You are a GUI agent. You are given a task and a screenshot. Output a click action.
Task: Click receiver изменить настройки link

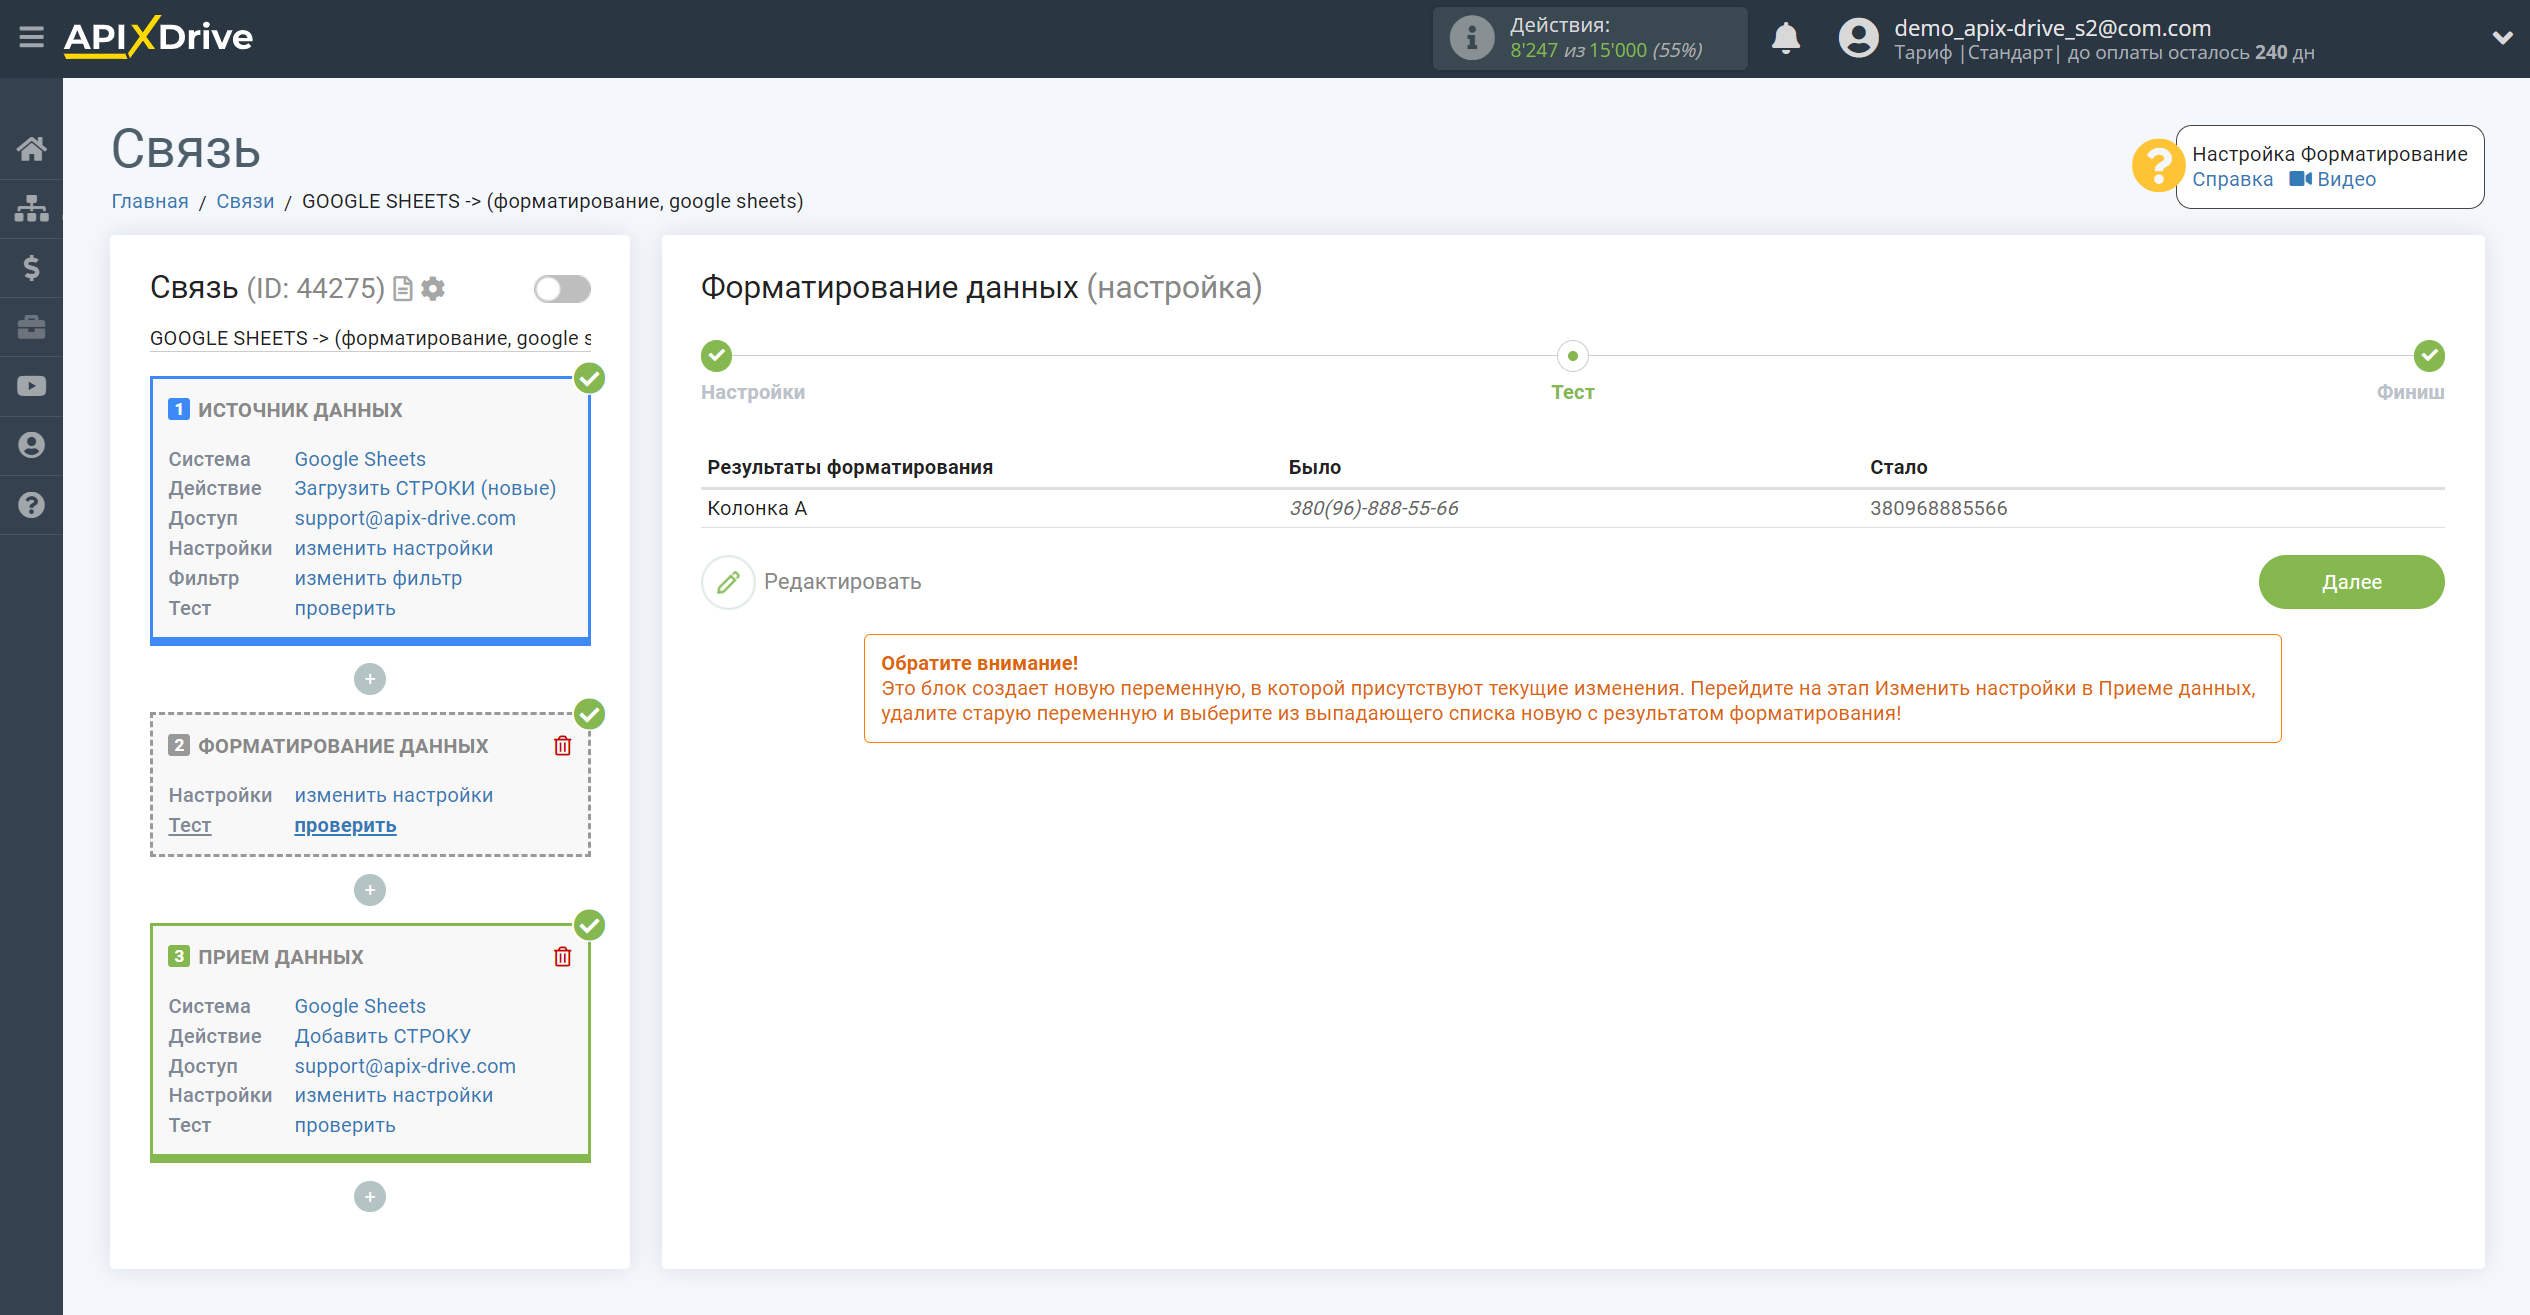point(393,1095)
